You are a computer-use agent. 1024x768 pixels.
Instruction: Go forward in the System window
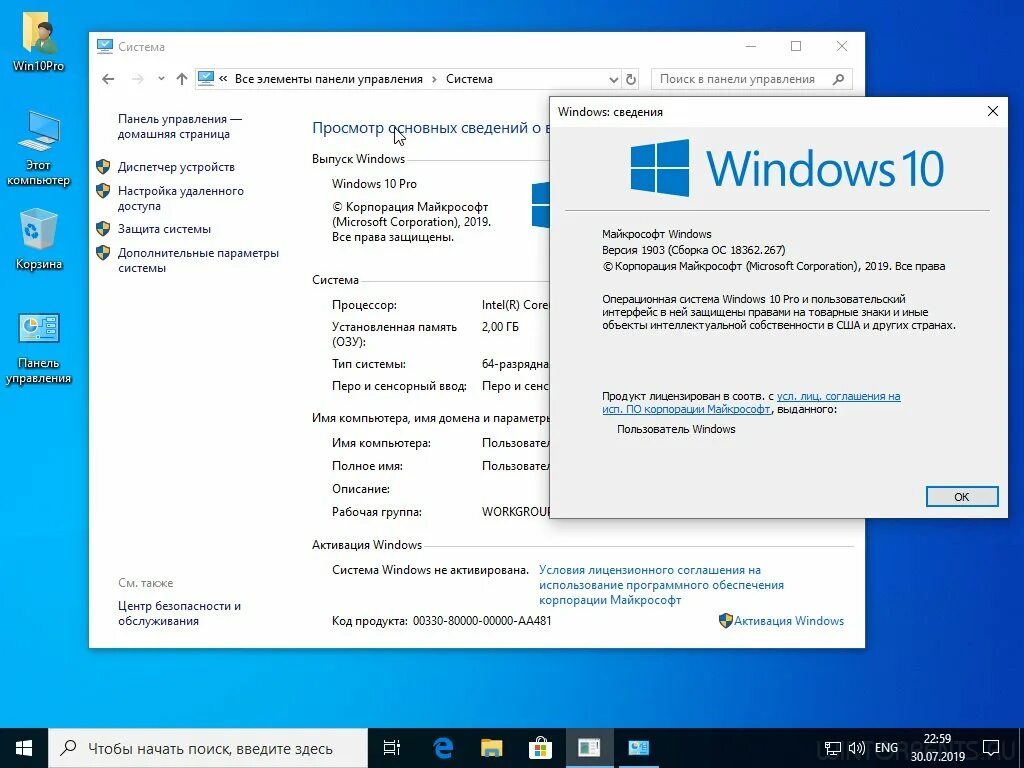(137, 79)
